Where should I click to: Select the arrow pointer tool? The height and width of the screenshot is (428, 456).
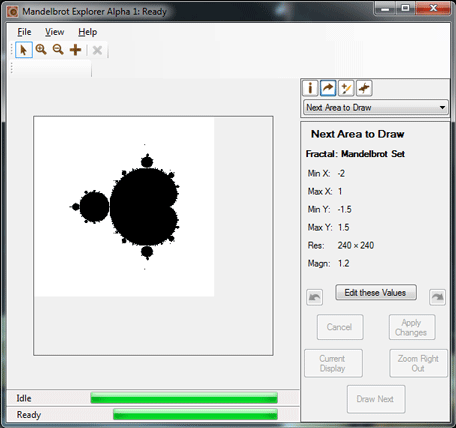tap(24, 50)
